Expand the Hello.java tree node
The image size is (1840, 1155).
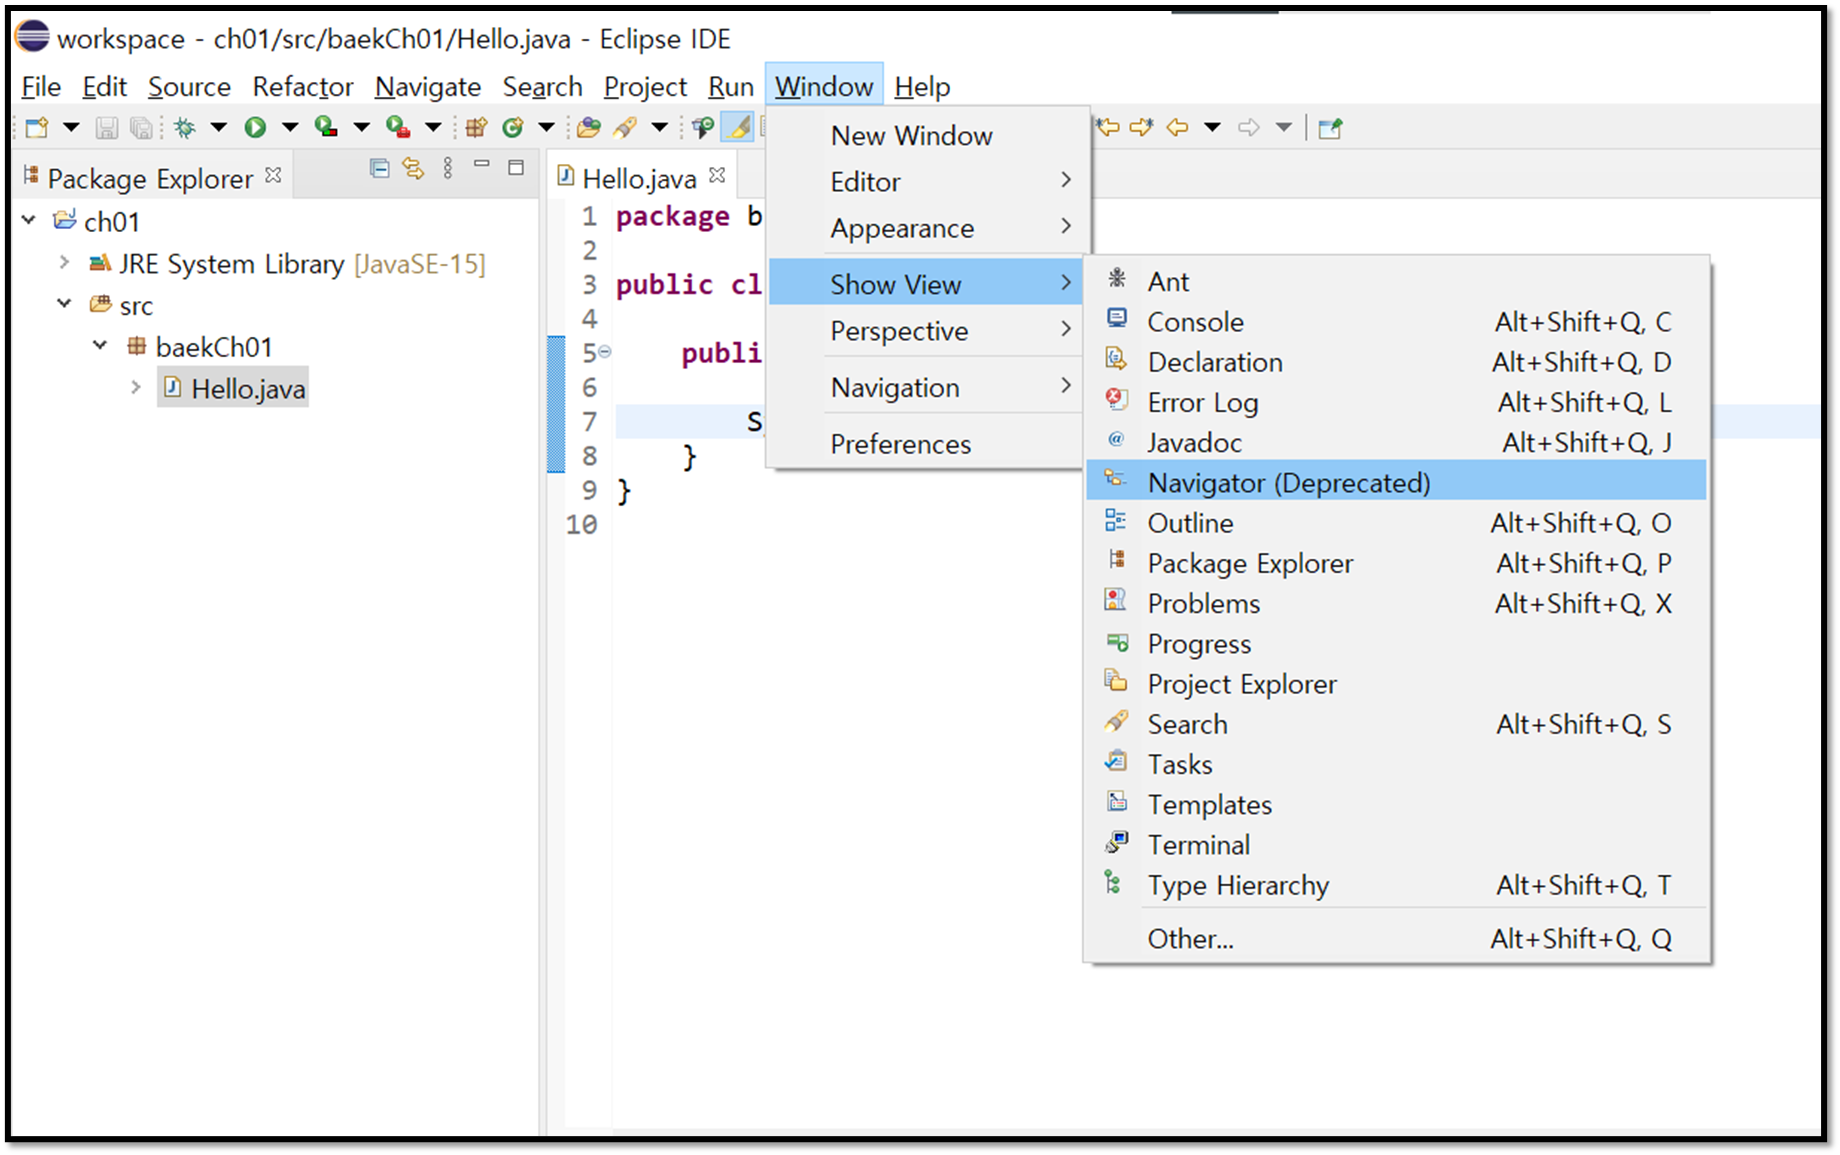[136, 387]
